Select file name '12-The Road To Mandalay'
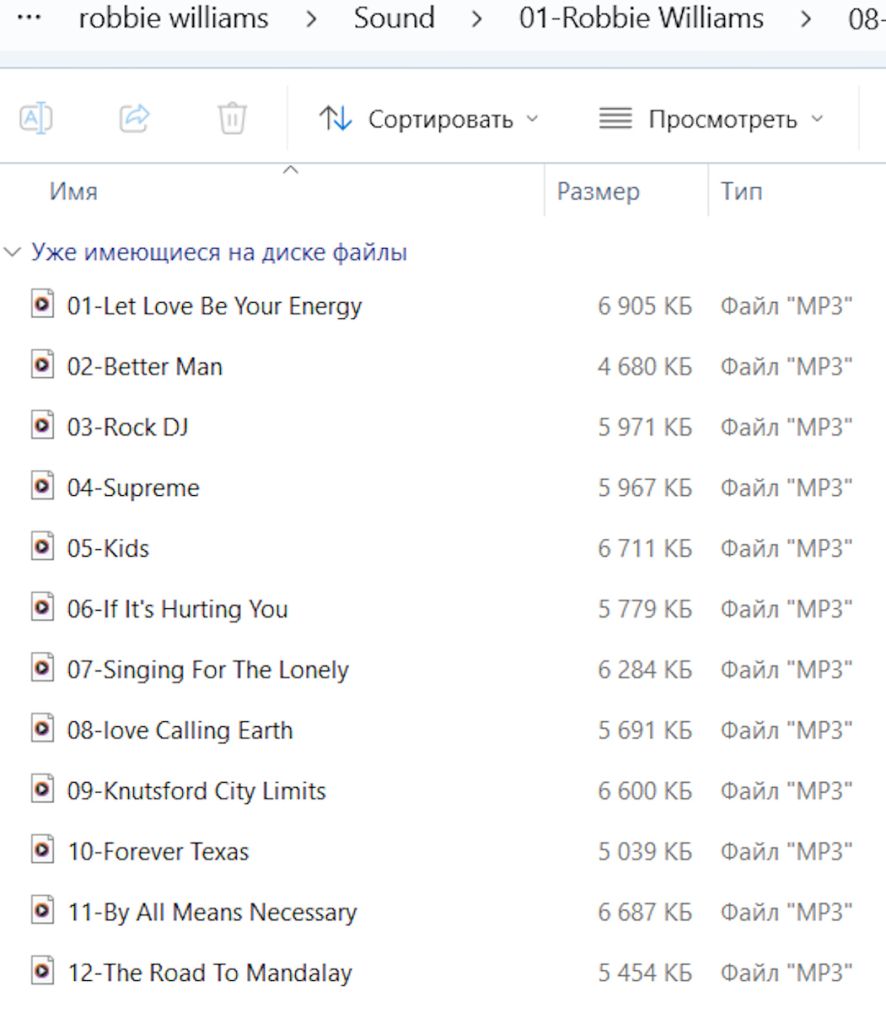The width and height of the screenshot is (886, 1024). point(210,972)
